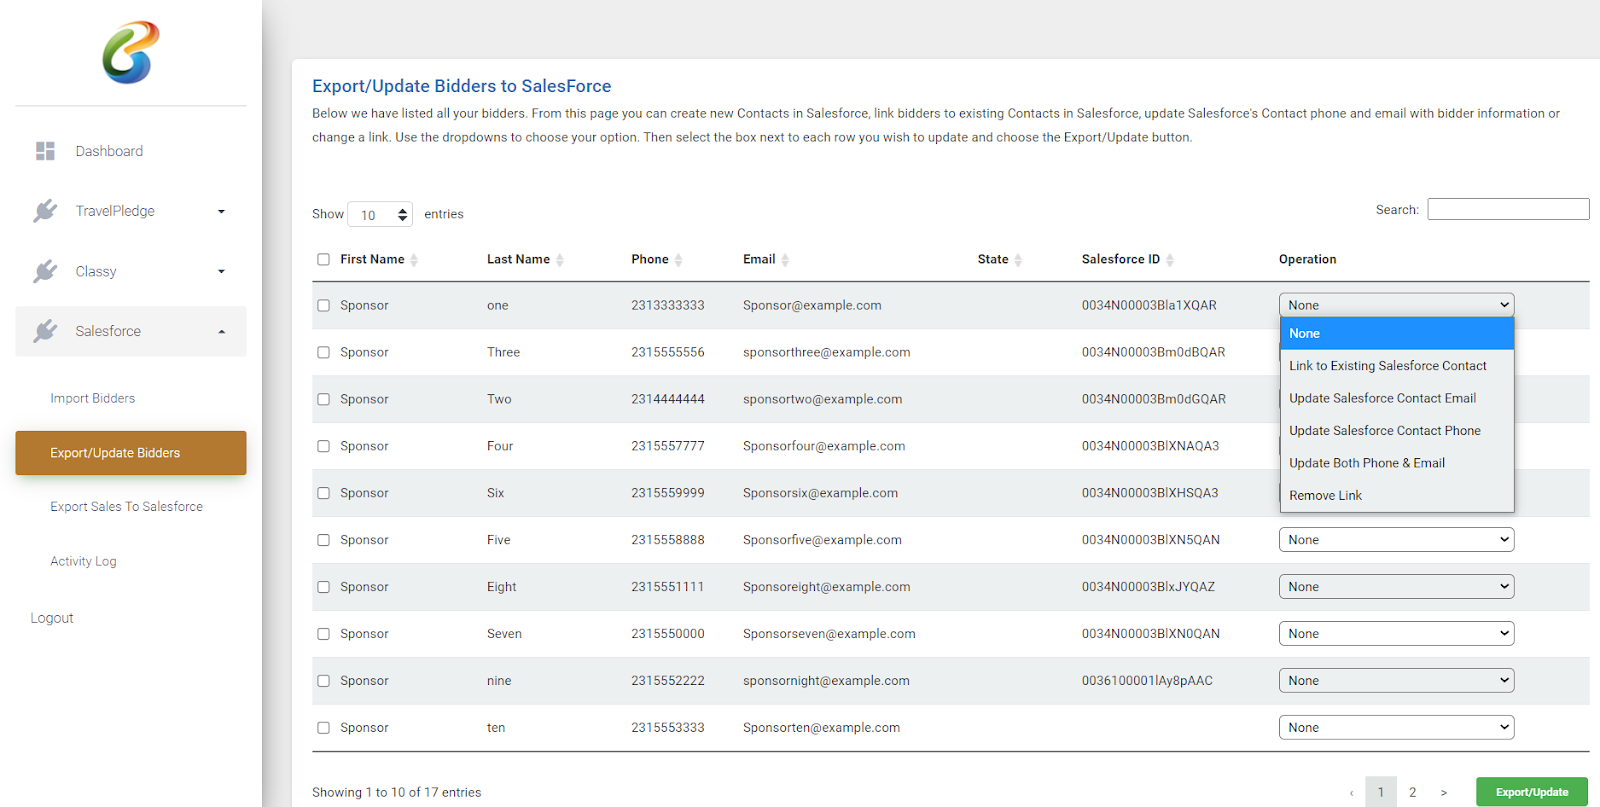The height and width of the screenshot is (807, 1600).
Task: Sort by Email column arrows
Action: 785,260
